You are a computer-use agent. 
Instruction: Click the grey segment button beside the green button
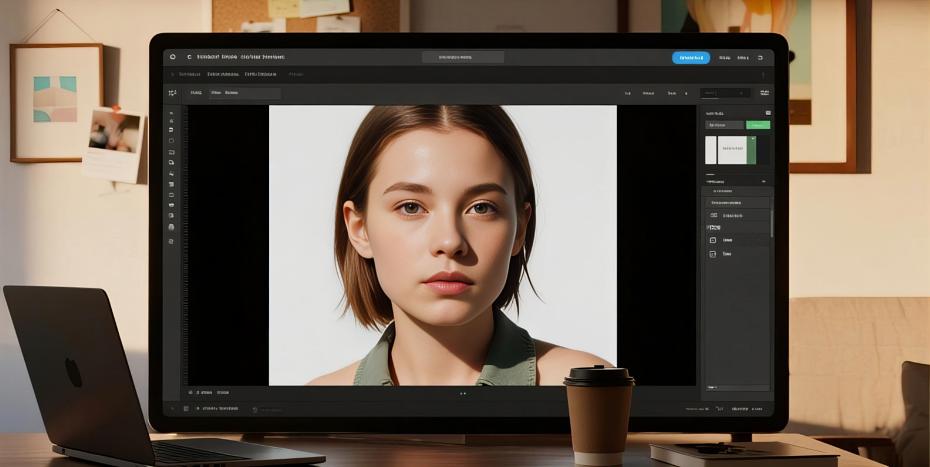coord(724,125)
